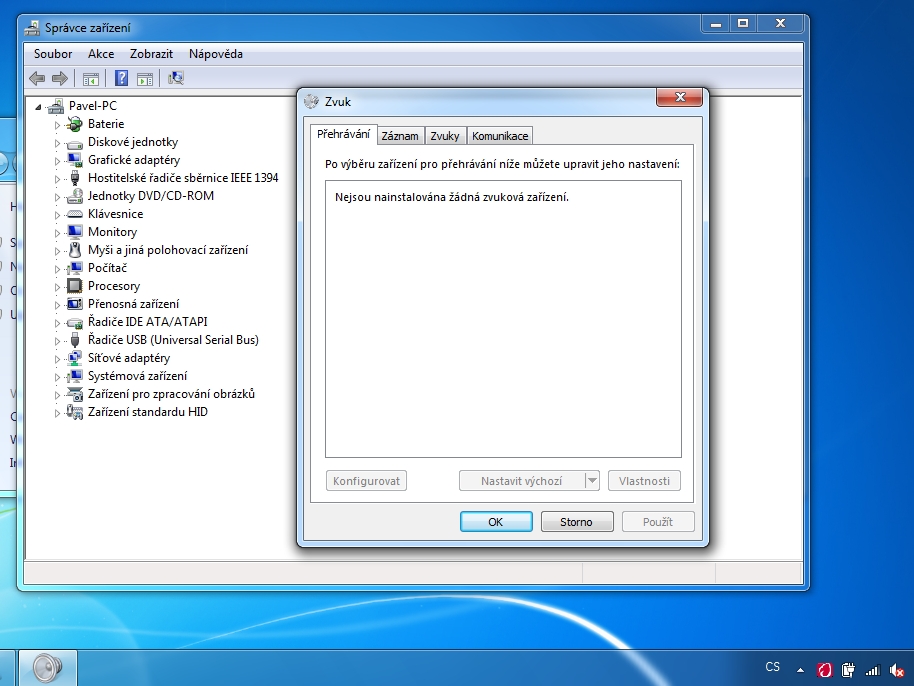914x686 pixels.
Task: Select the Pavel-PC tree label
Action: (93, 105)
